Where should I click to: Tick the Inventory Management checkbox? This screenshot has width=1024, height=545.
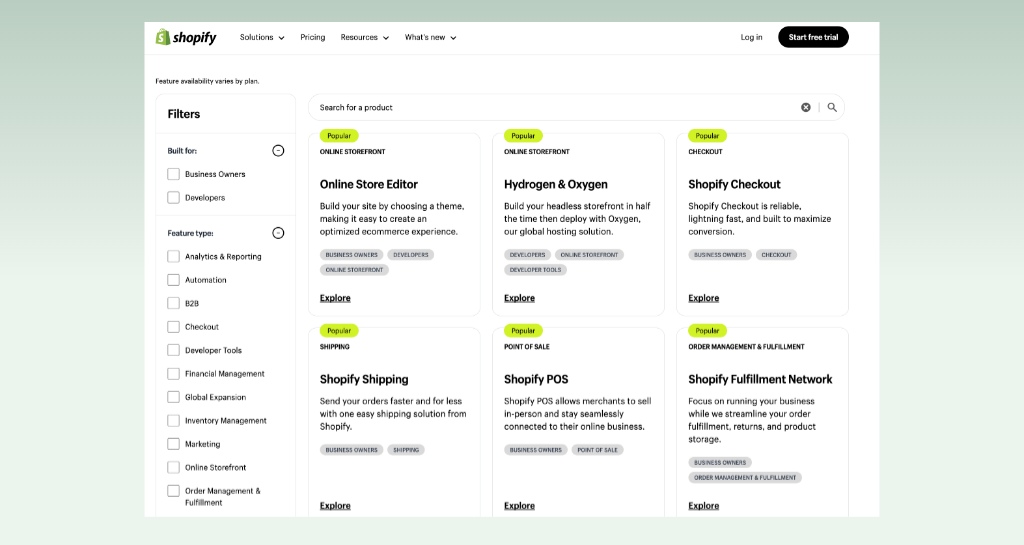coord(173,421)
